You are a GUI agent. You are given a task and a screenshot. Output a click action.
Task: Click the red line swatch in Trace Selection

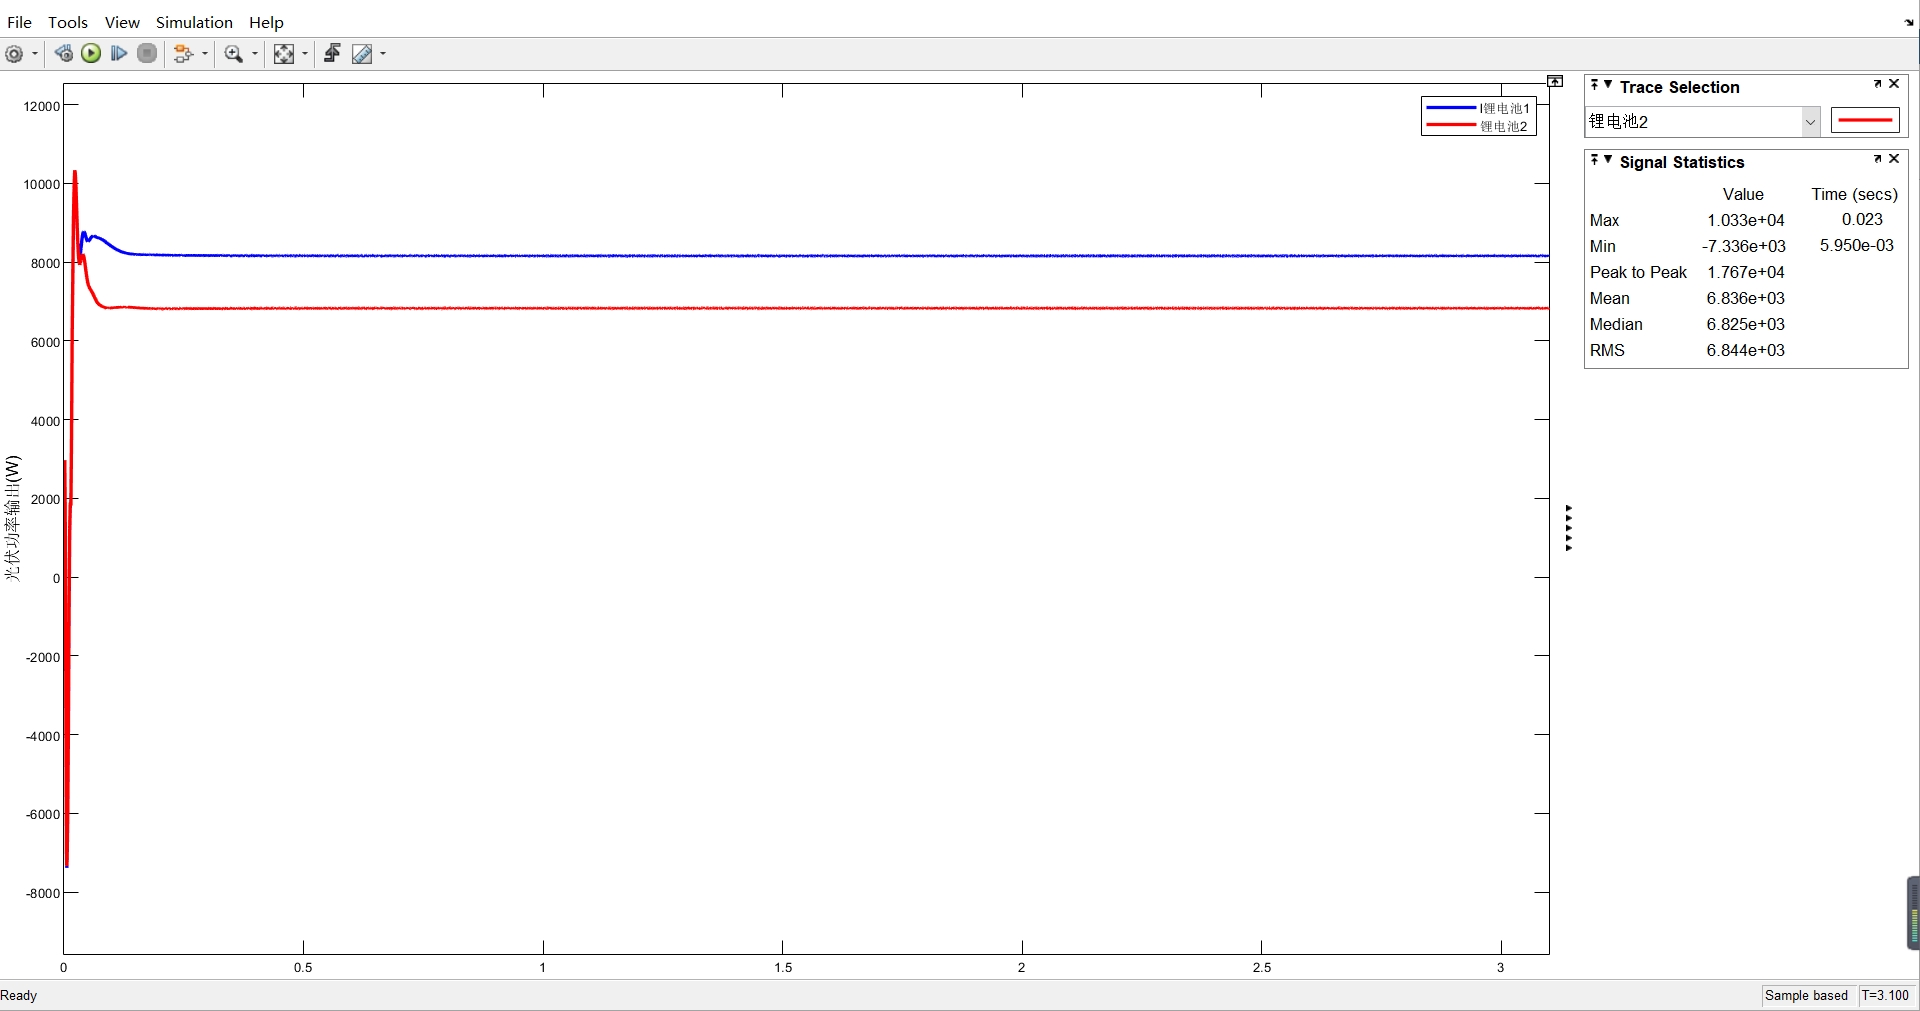click(1865, 121)
